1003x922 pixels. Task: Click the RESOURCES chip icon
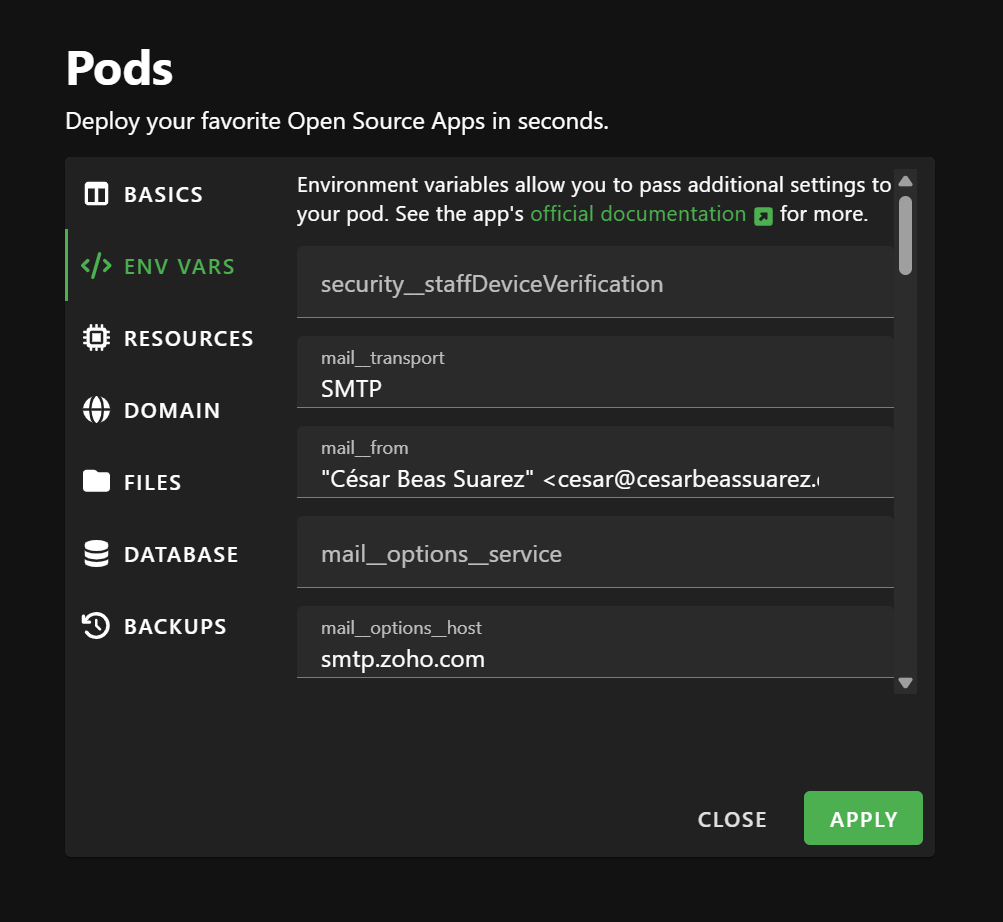[x=95, y=338]
